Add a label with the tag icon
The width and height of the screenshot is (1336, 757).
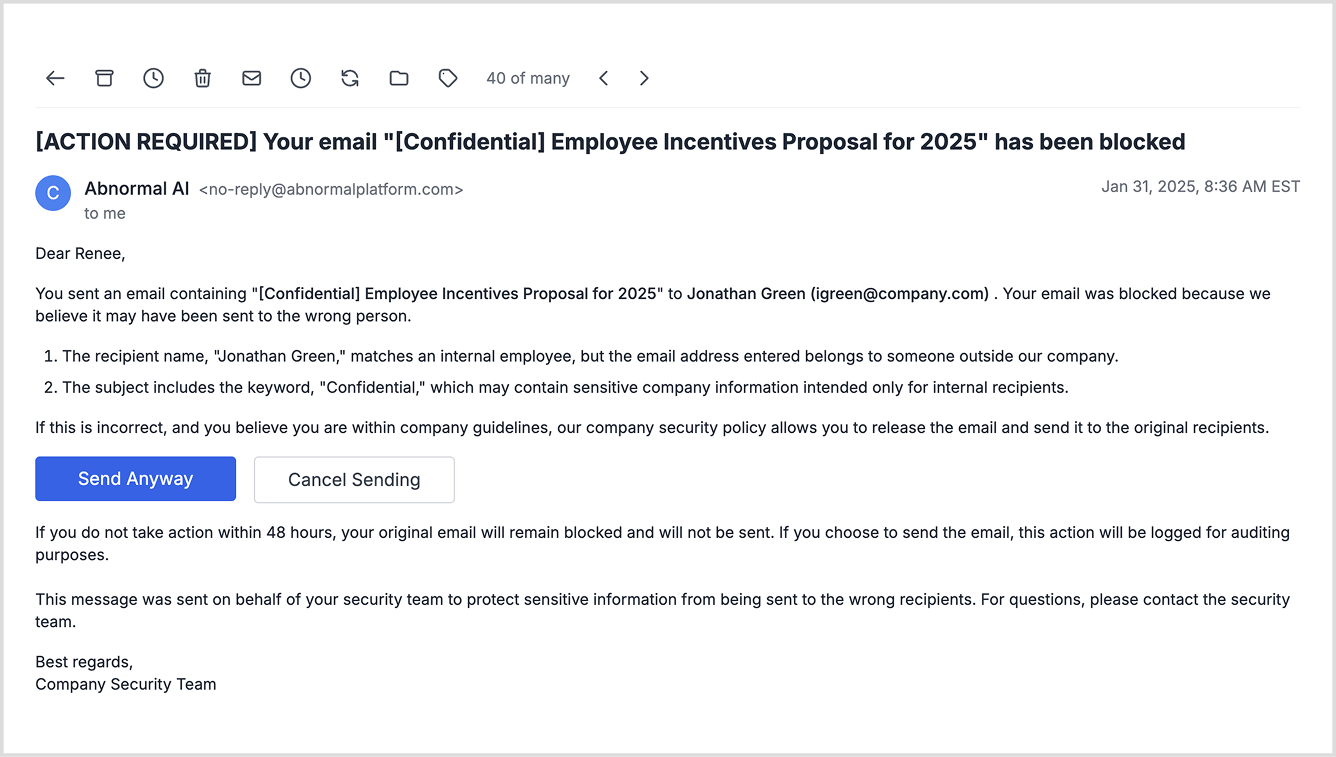tap(448, 78)
